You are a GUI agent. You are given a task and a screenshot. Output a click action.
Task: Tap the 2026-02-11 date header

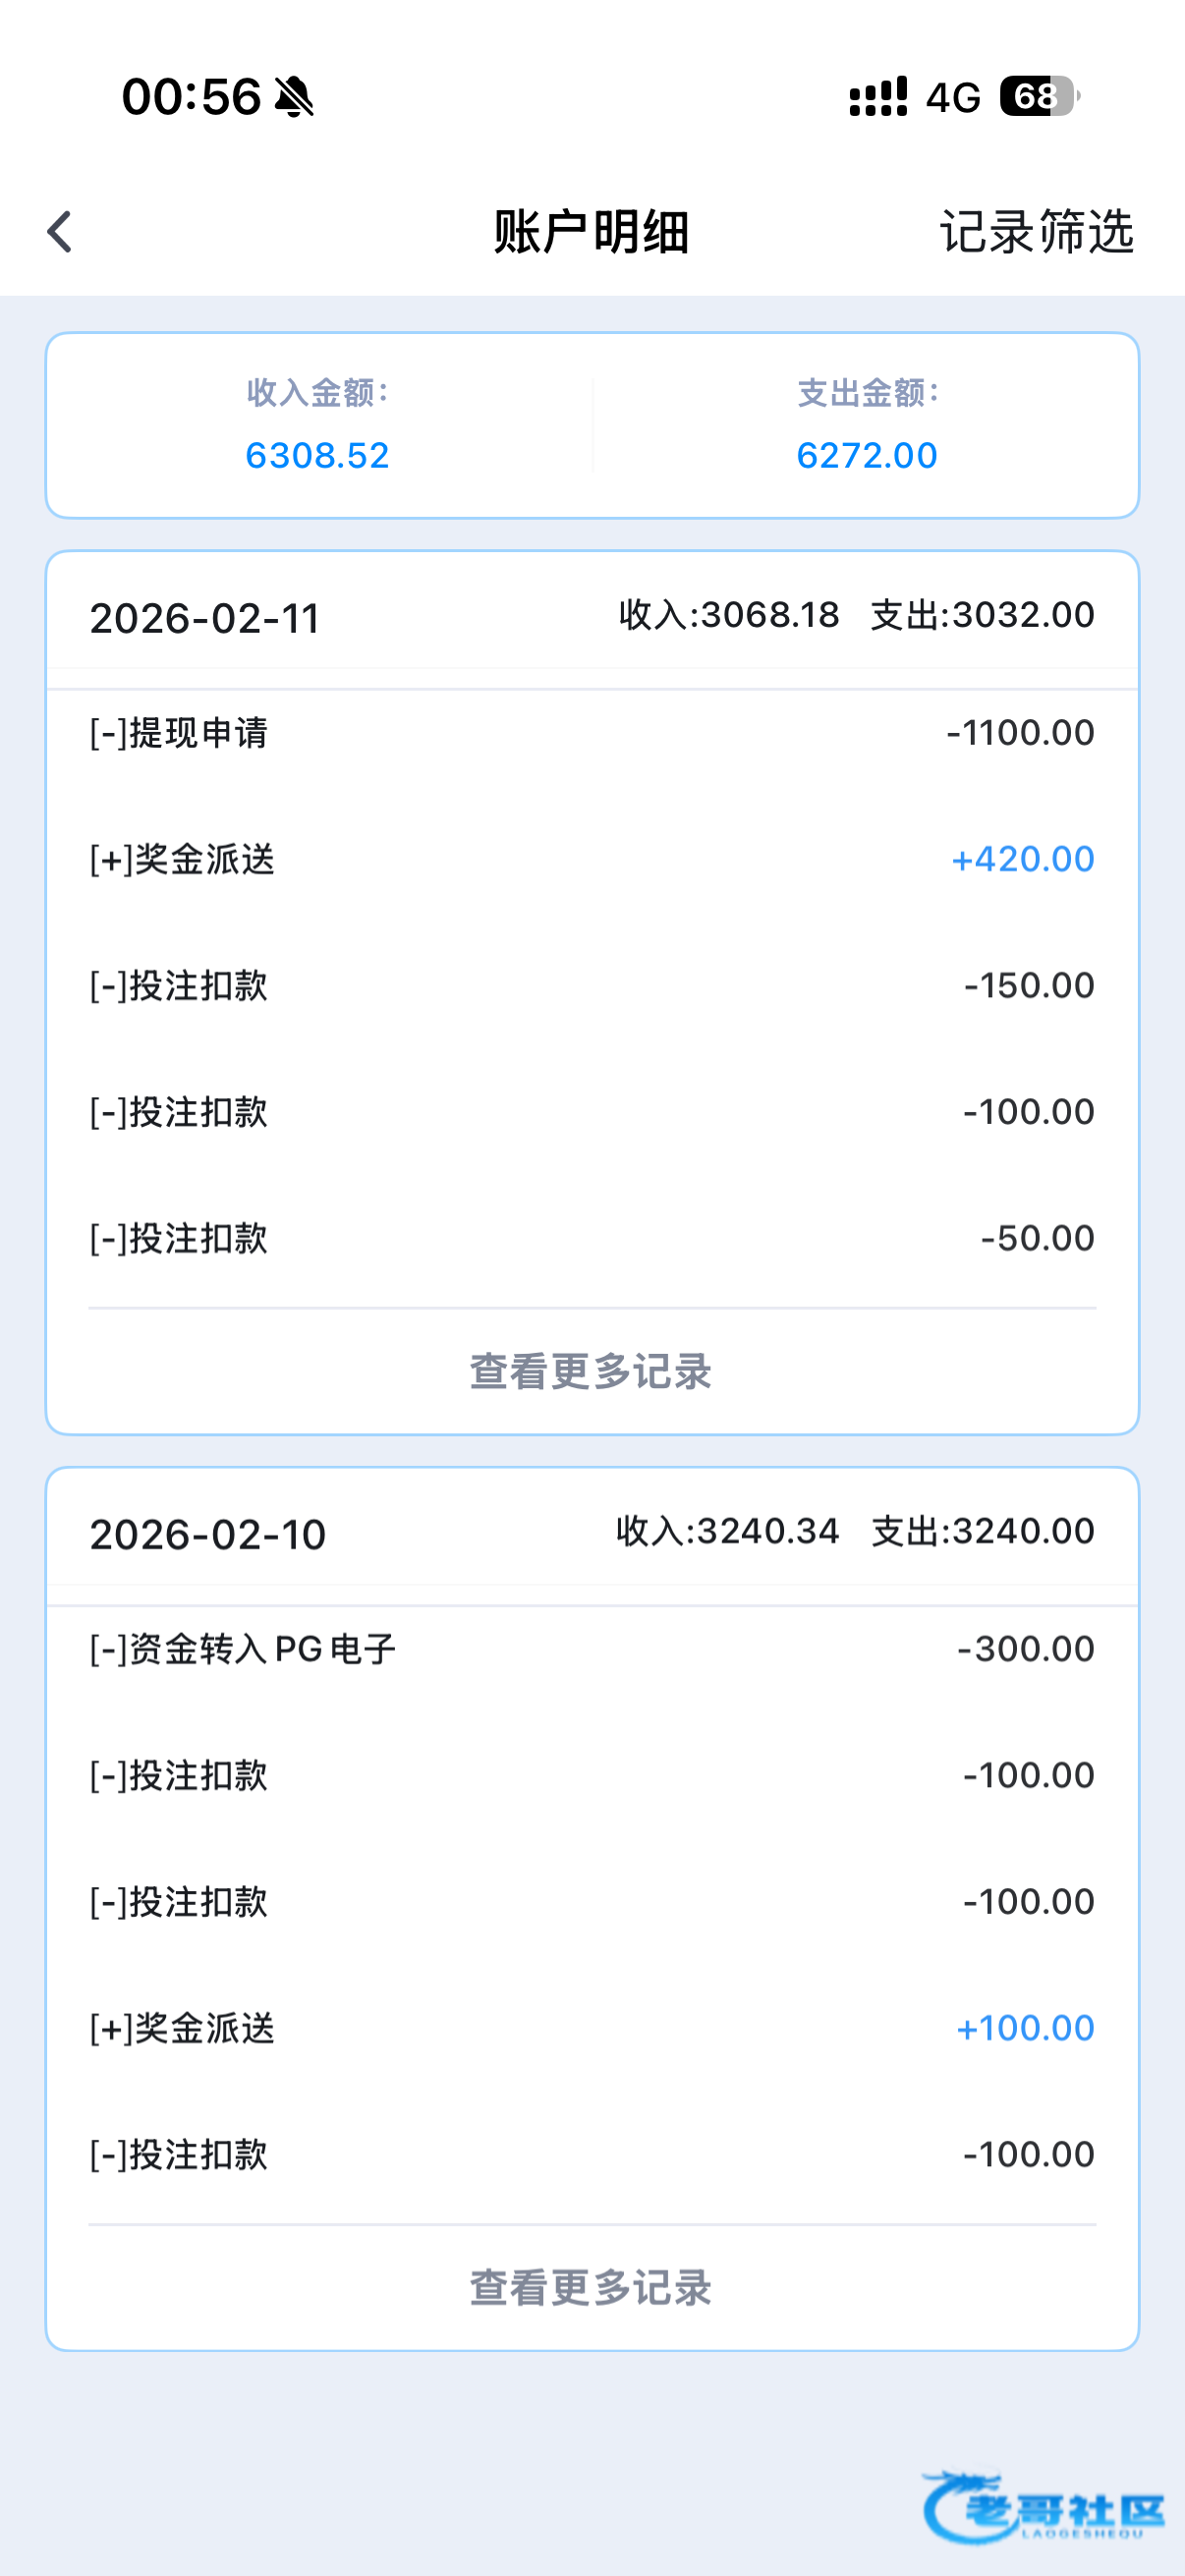pos(205,618)
